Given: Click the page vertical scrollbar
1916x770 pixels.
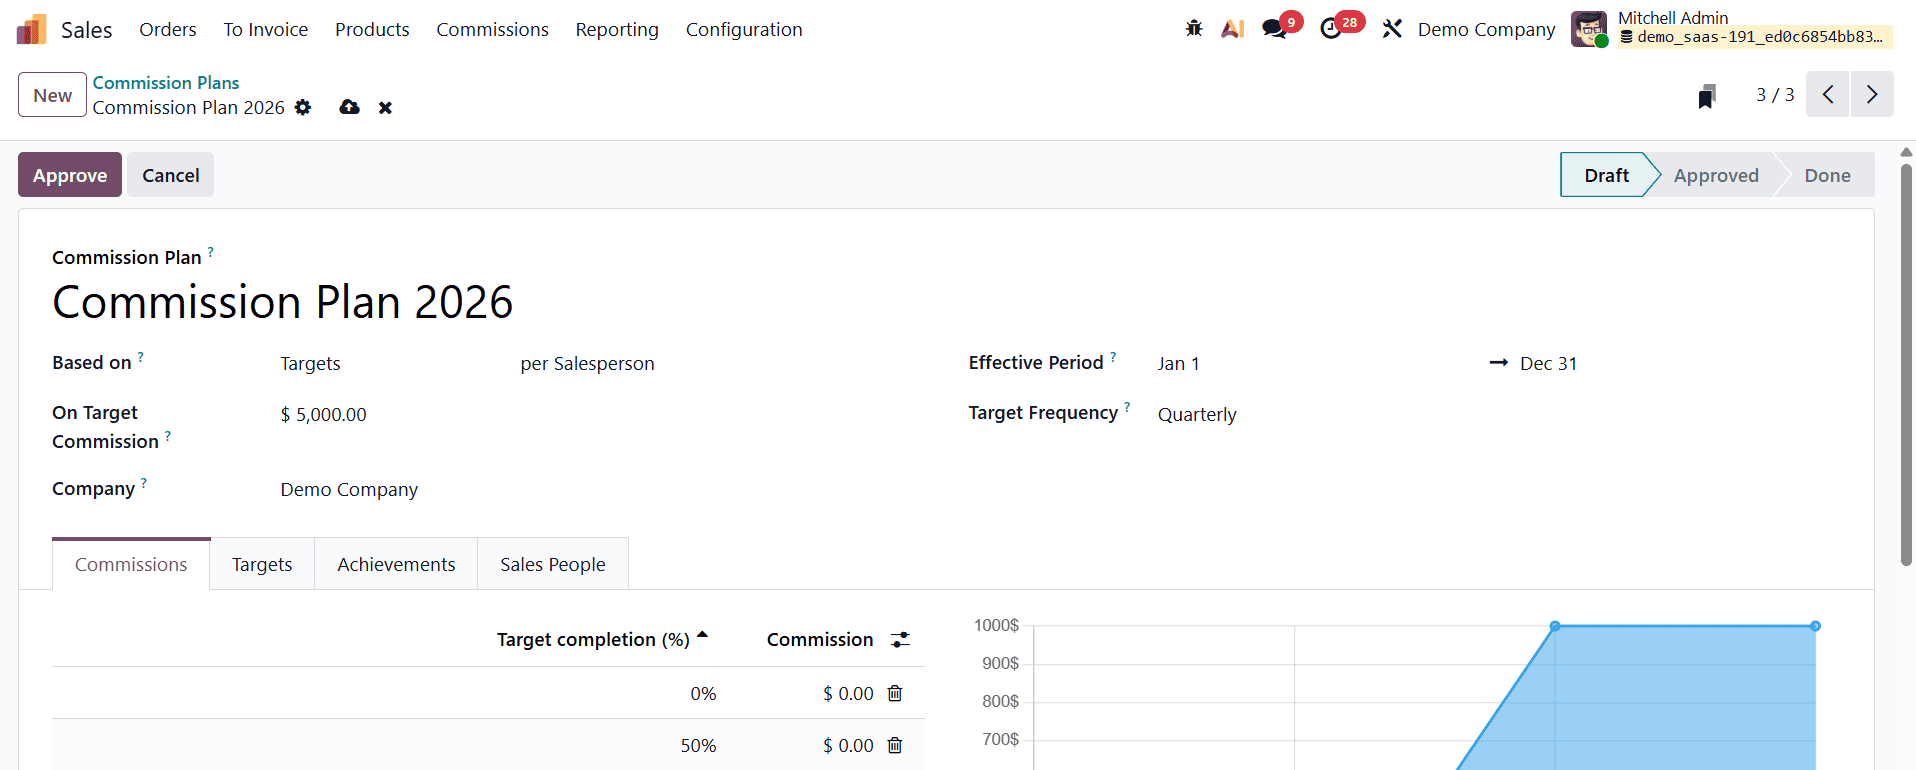Looking at the screenshot, I should (1906, 365).
